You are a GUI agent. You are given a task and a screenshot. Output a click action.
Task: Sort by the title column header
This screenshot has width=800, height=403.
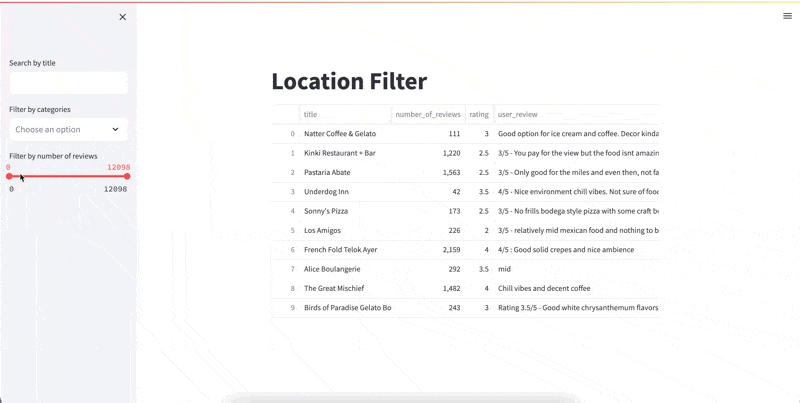(x=345, y=114)
